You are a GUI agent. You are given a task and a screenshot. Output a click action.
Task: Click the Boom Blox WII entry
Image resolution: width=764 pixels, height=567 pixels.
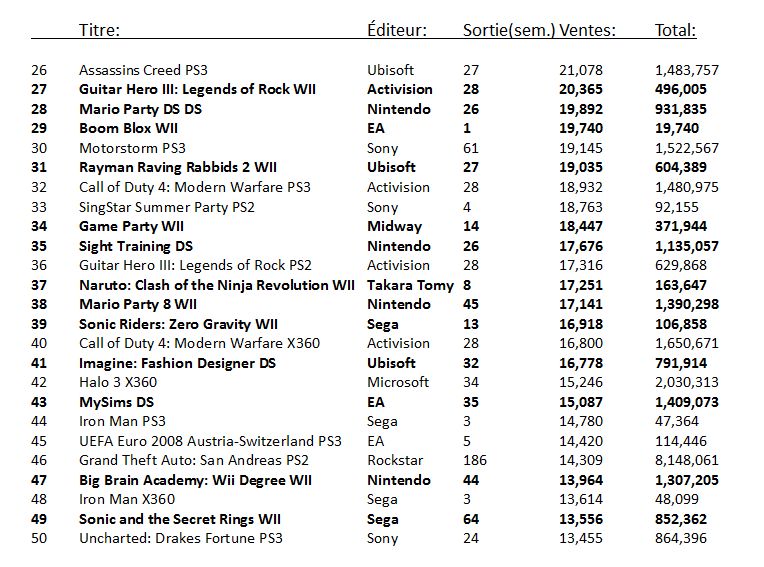click(x=128, y=129)
